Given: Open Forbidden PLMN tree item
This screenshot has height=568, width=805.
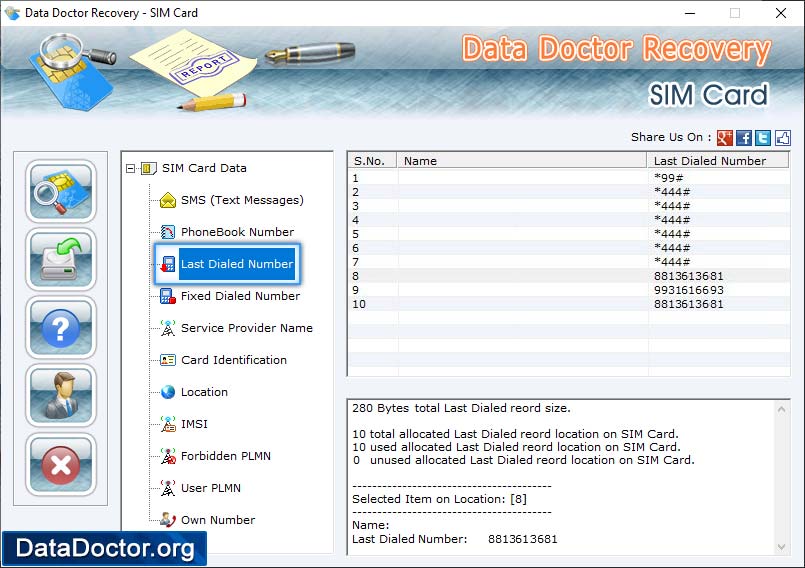Looking at the screenshot, I should (x=225, y=456).
